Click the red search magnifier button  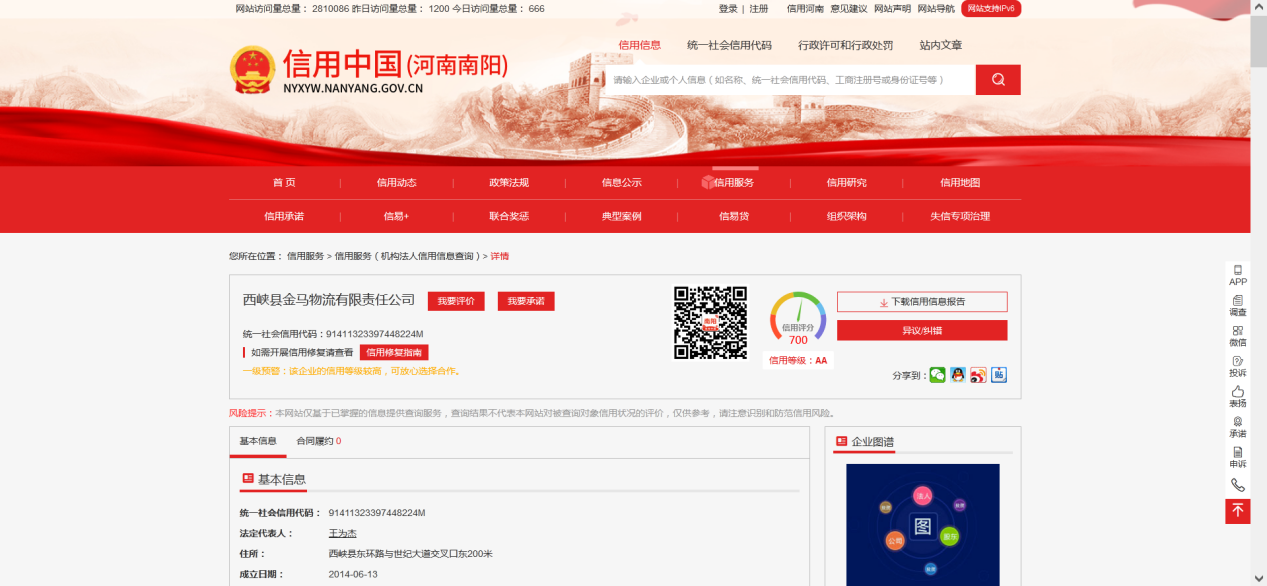pyautogui.click(x=998, y=80)
